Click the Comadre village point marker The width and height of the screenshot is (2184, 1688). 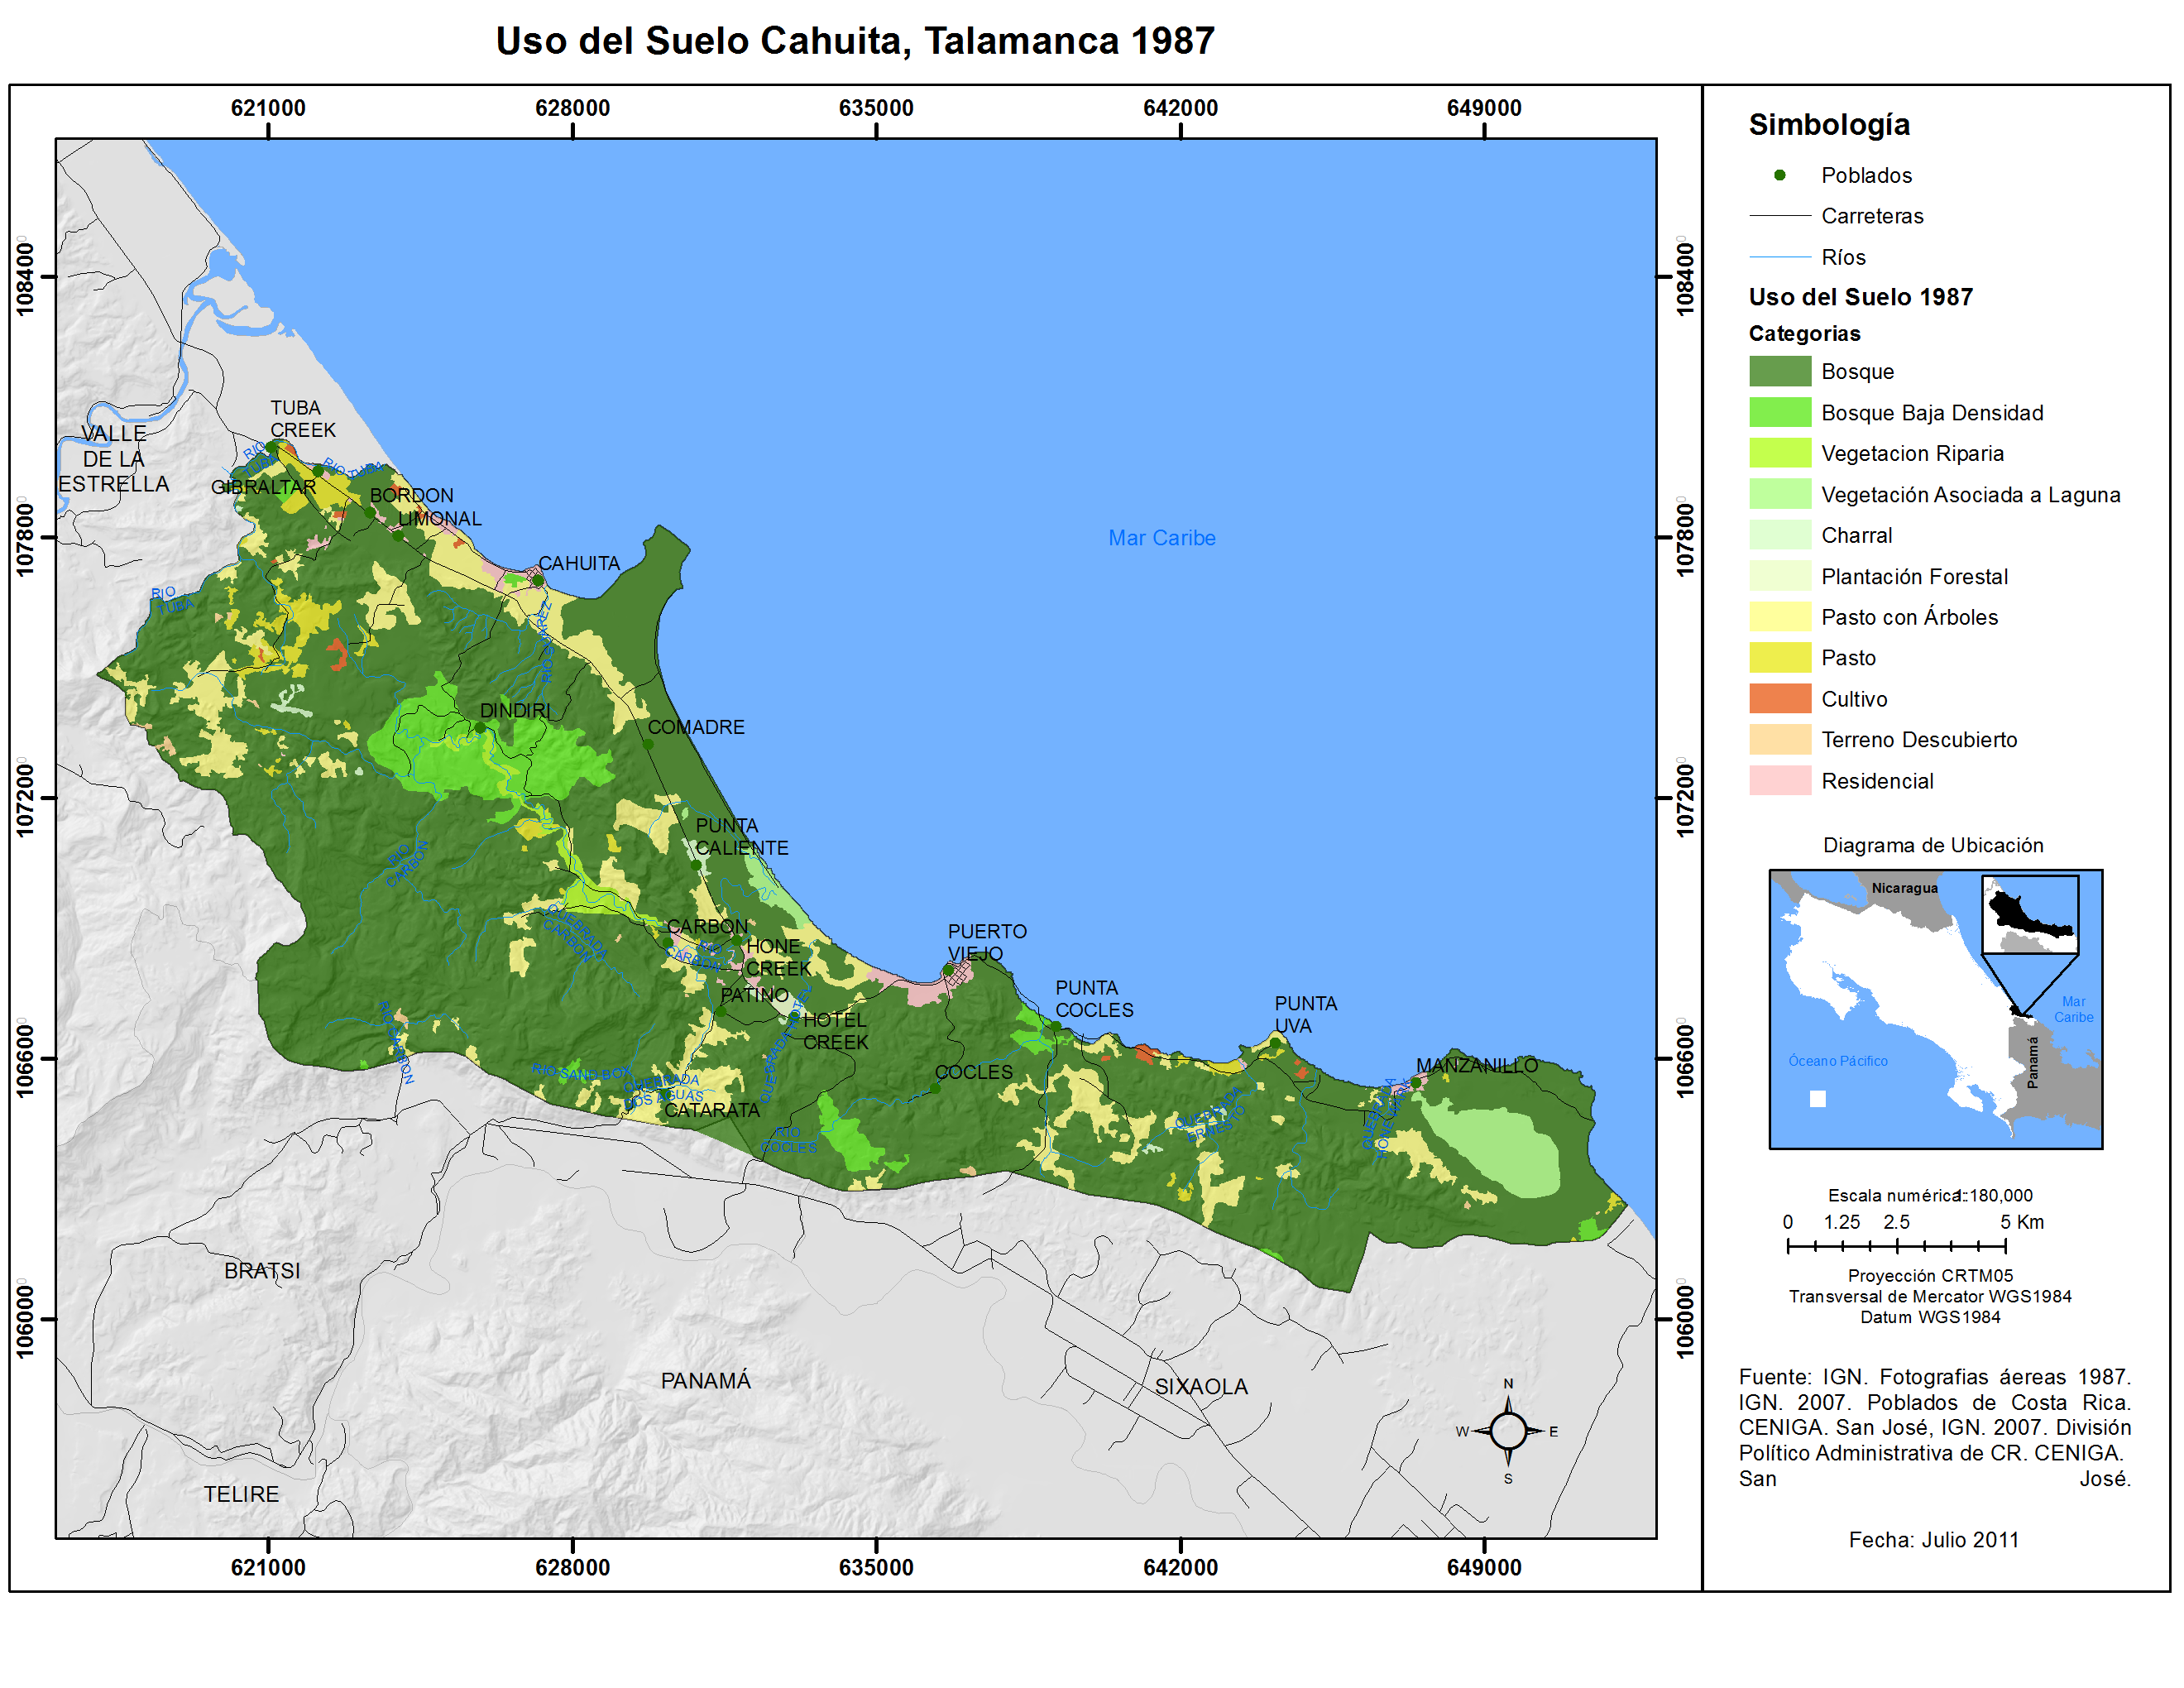click(x=648, y=744)
